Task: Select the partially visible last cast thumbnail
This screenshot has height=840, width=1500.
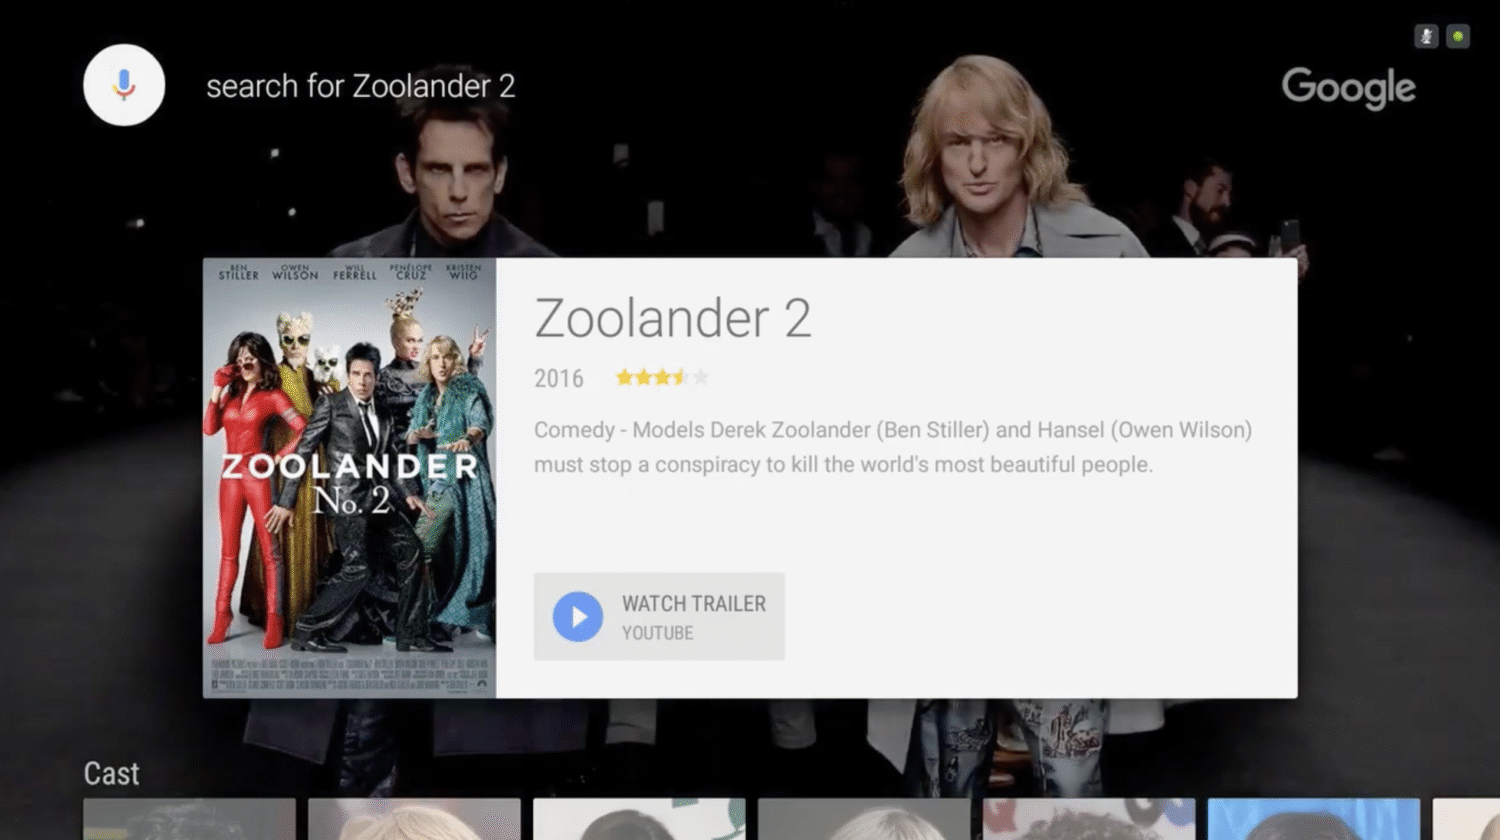Action: pyautogui.click(x=1466, y=819)
